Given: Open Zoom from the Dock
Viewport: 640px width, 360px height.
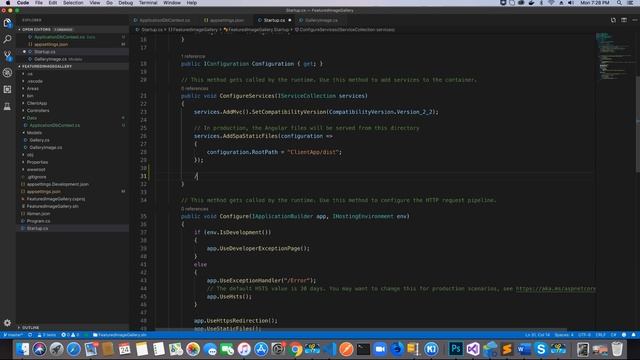Looking at the screenshot, I should click(380, 349).
